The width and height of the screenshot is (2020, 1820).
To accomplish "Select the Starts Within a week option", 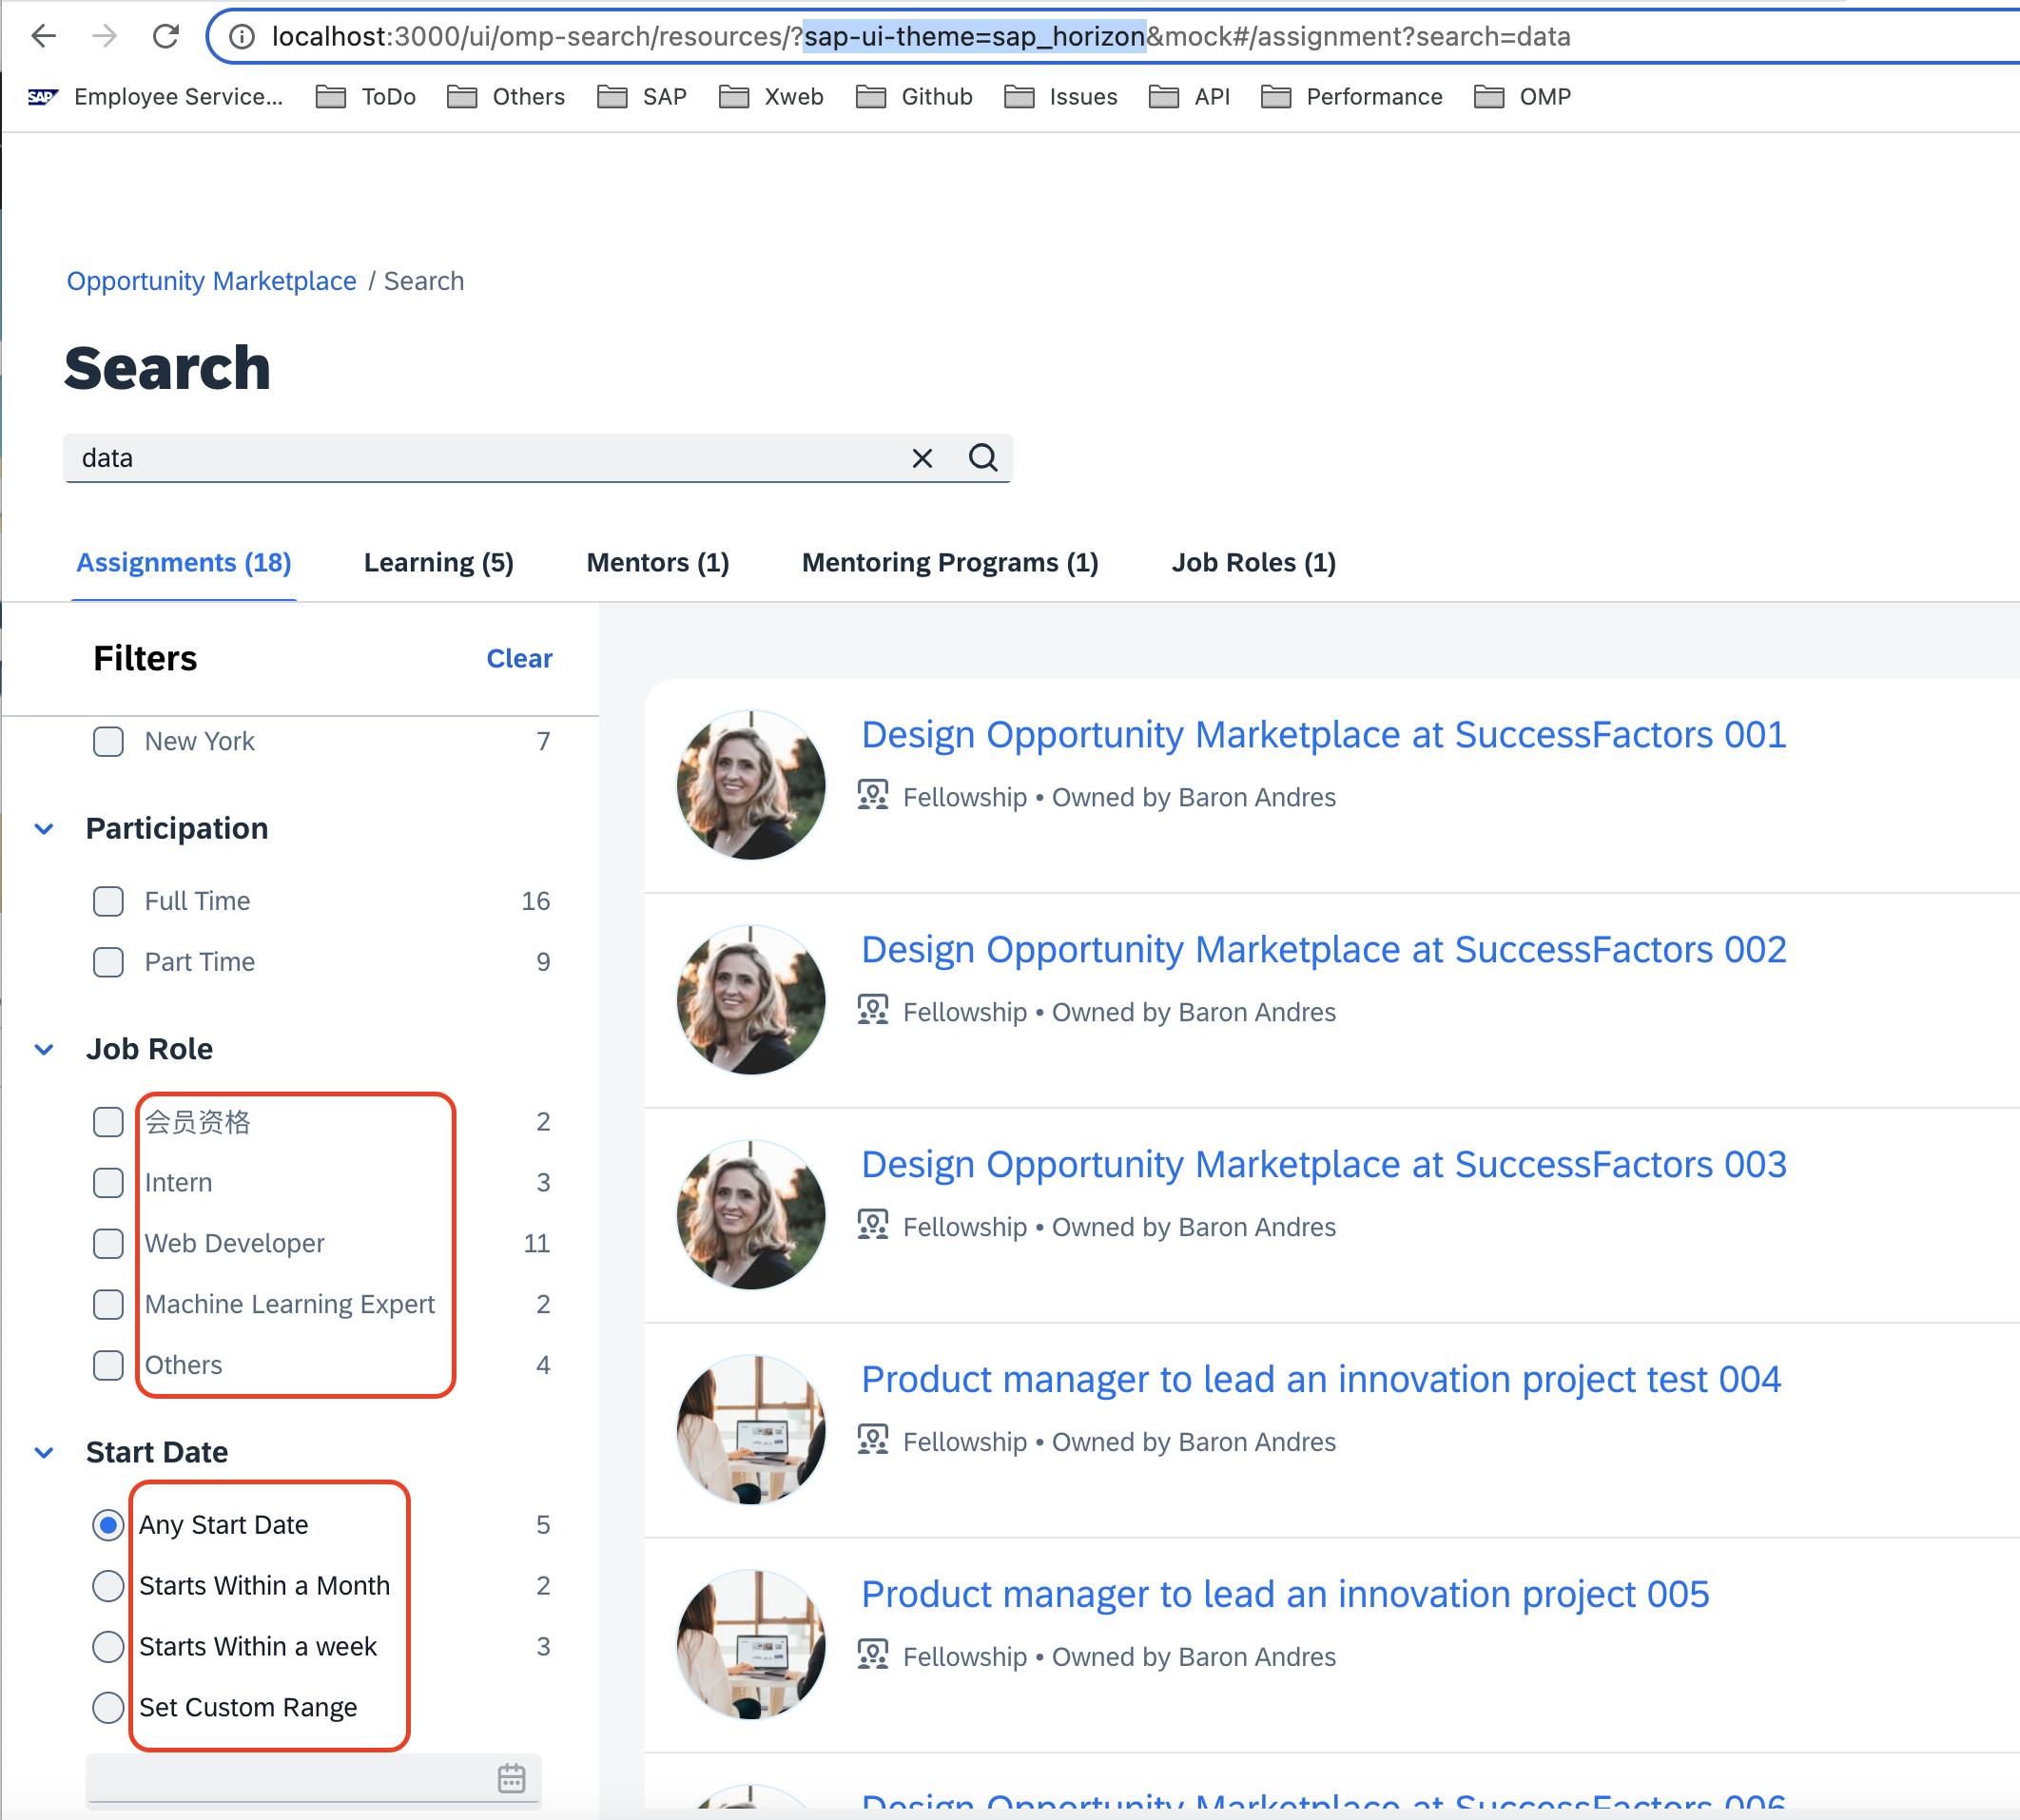I will 107,1646.
